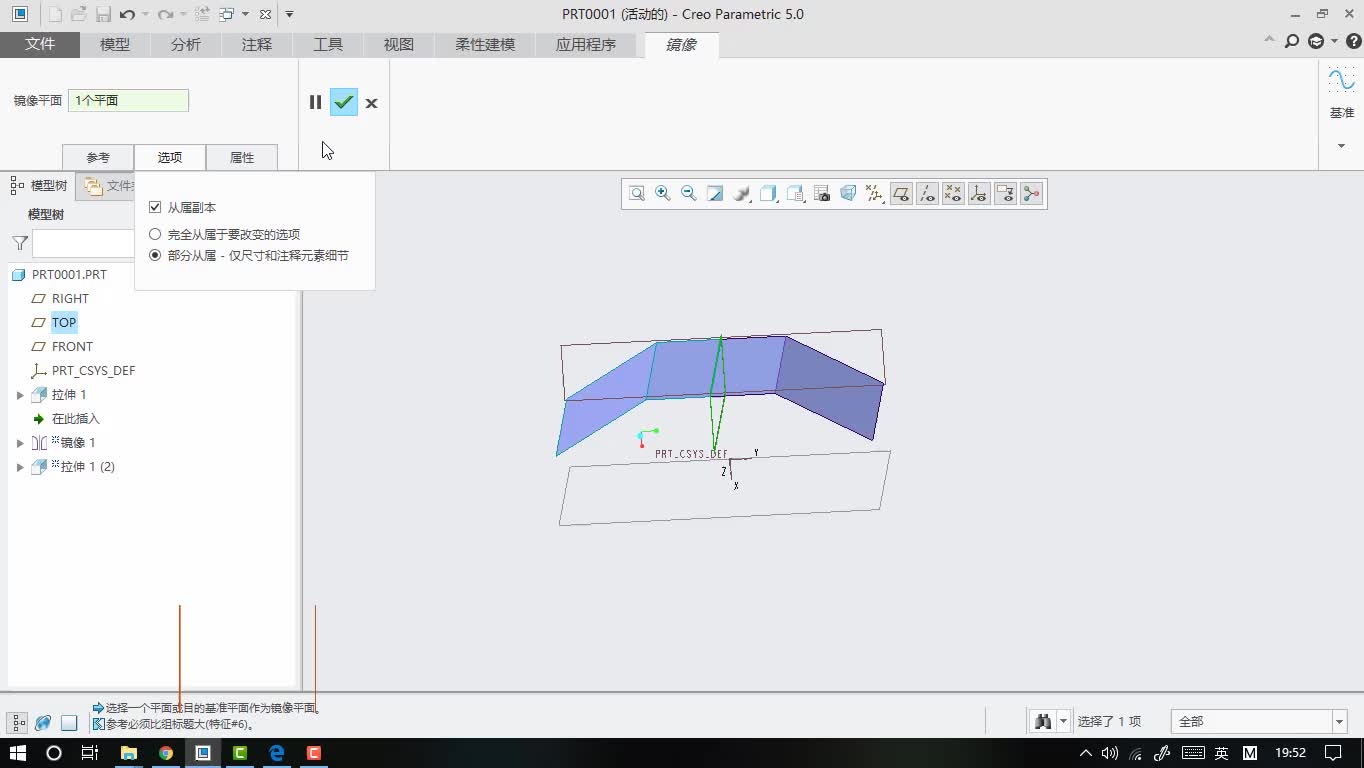Image resolution: width=1364 pixels, height=768 pixels.
Task: Select radio 部分从属 - 仅尺寸和注释元素细节
Action: (x=155, y=255)
